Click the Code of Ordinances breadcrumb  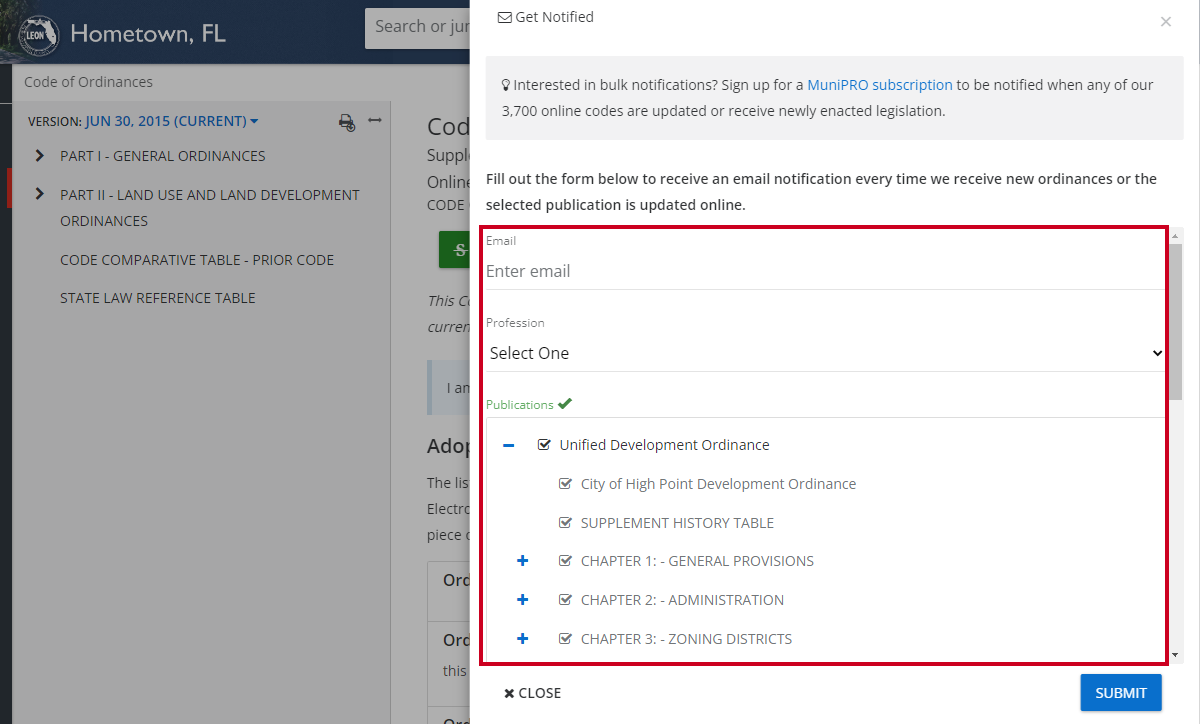coord(88,82)
